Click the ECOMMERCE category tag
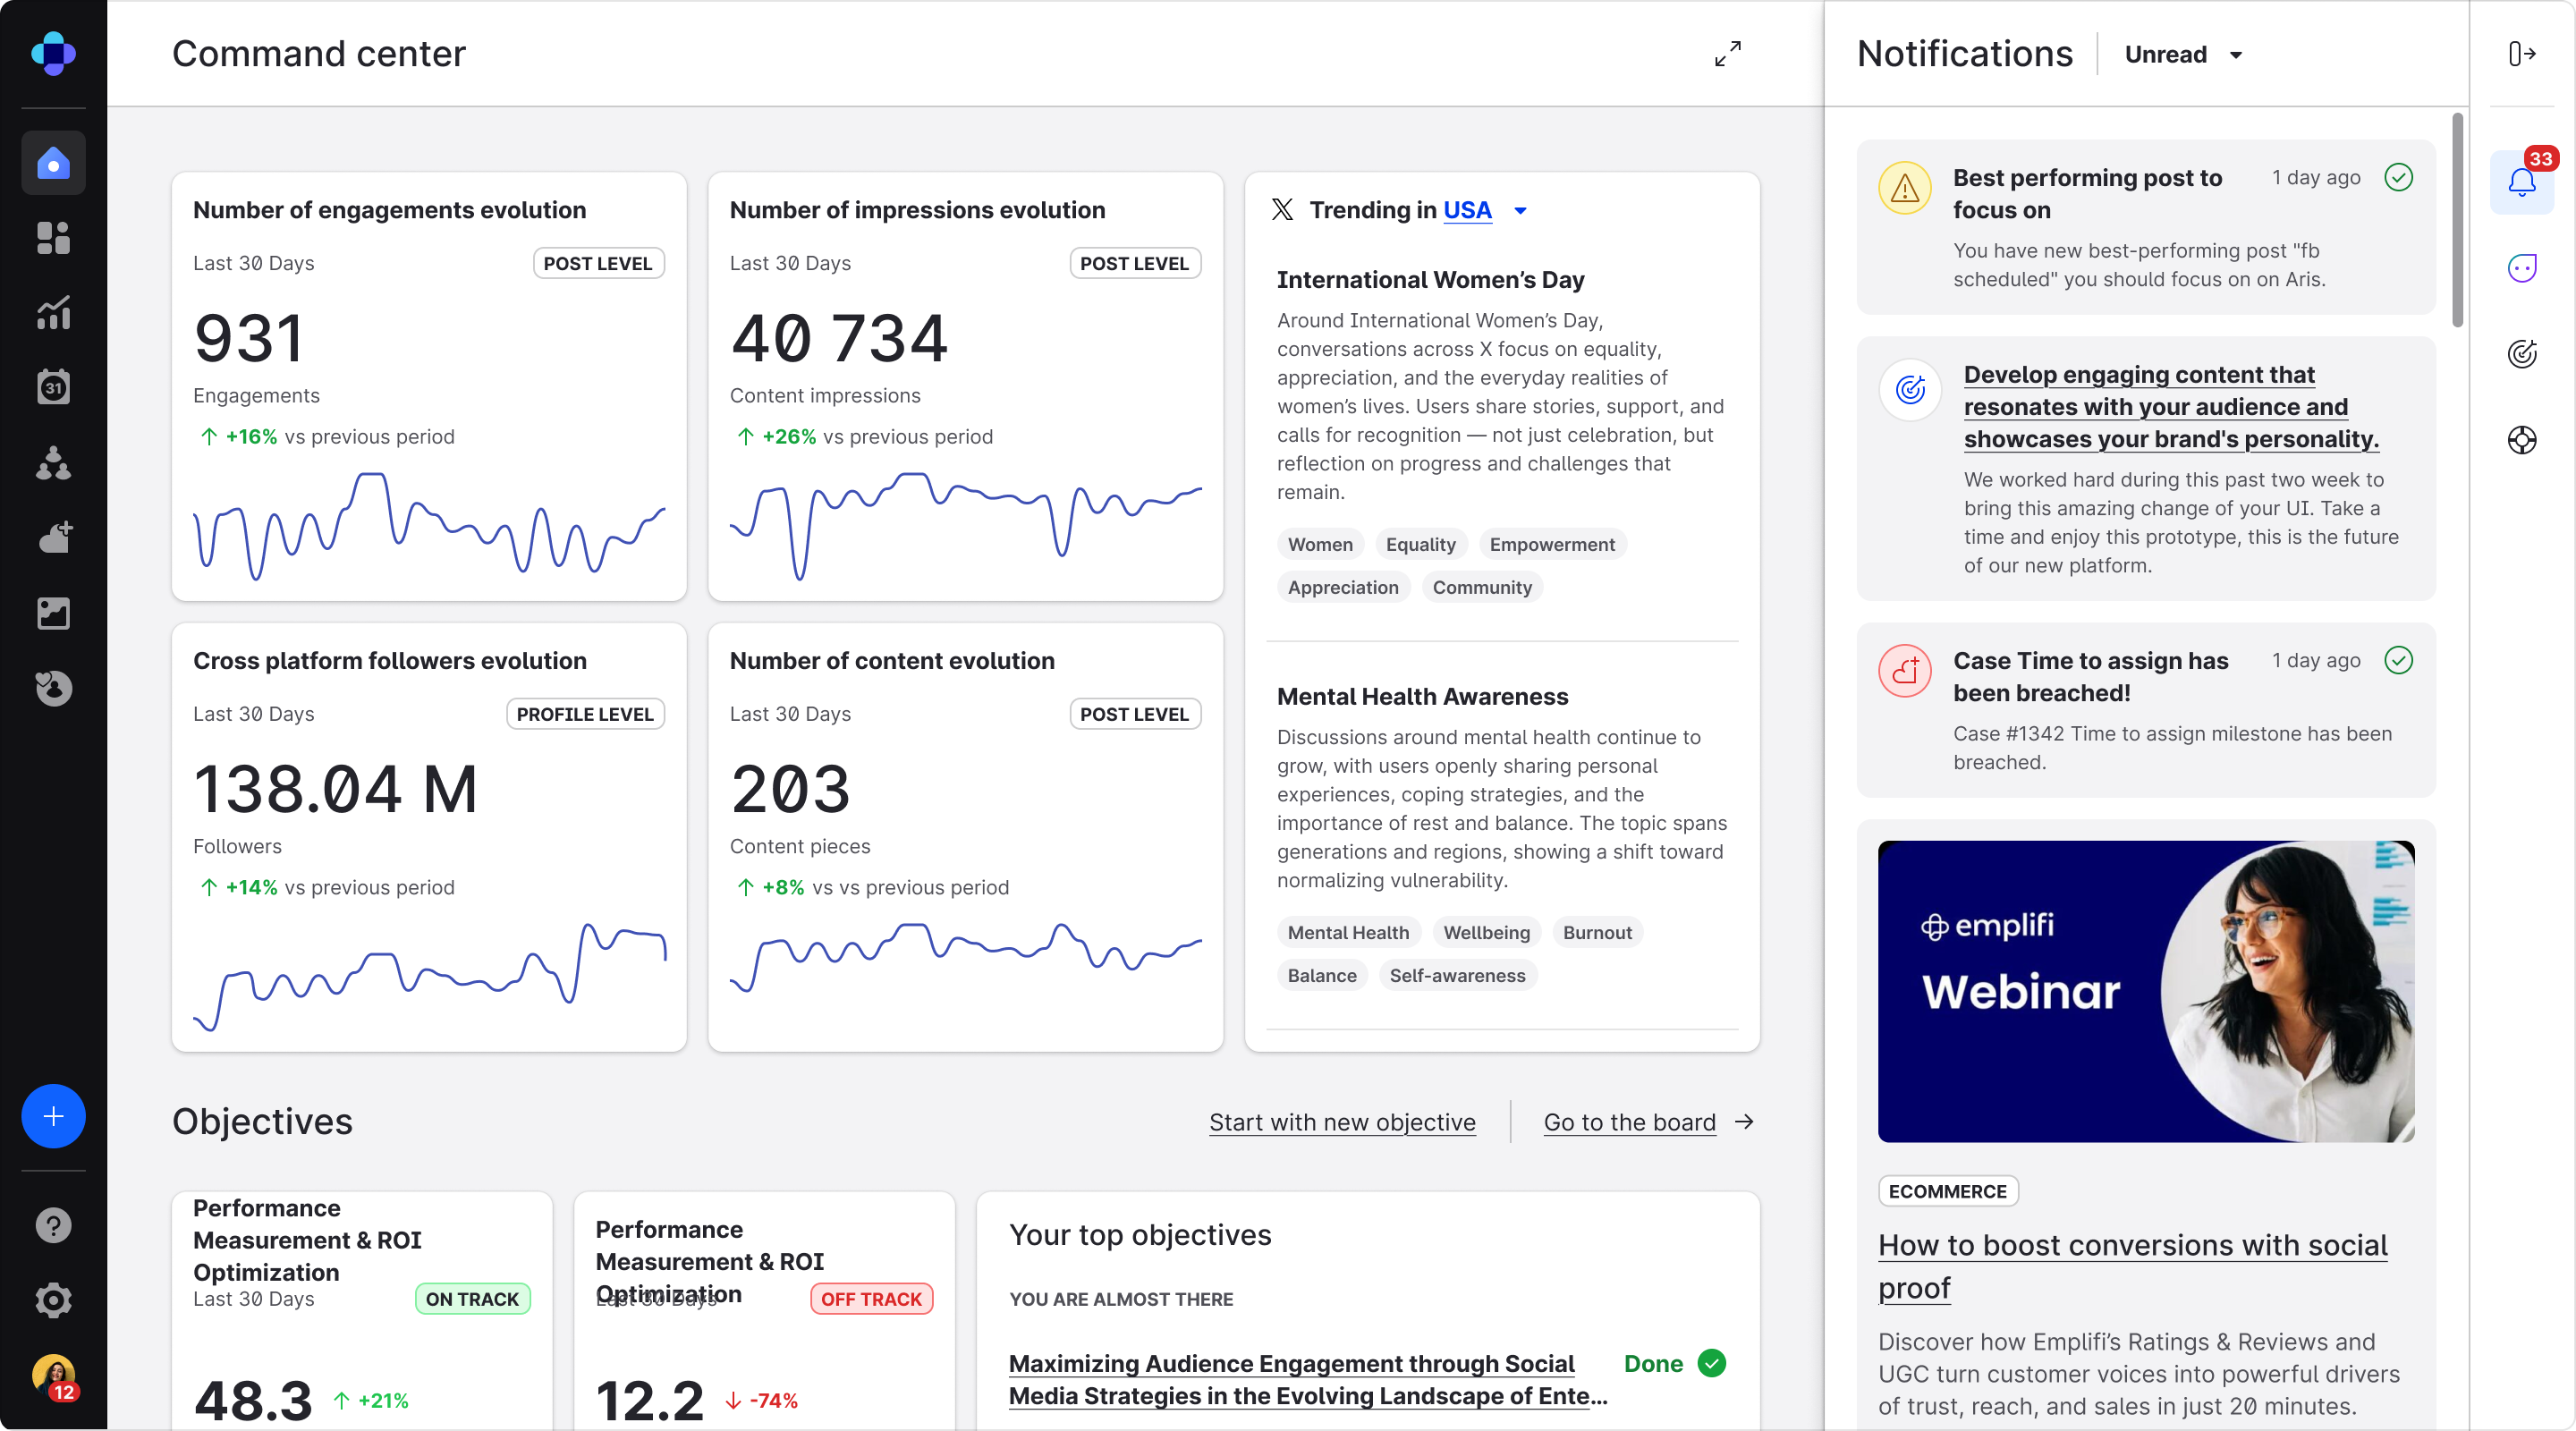 point(1947,1192)
